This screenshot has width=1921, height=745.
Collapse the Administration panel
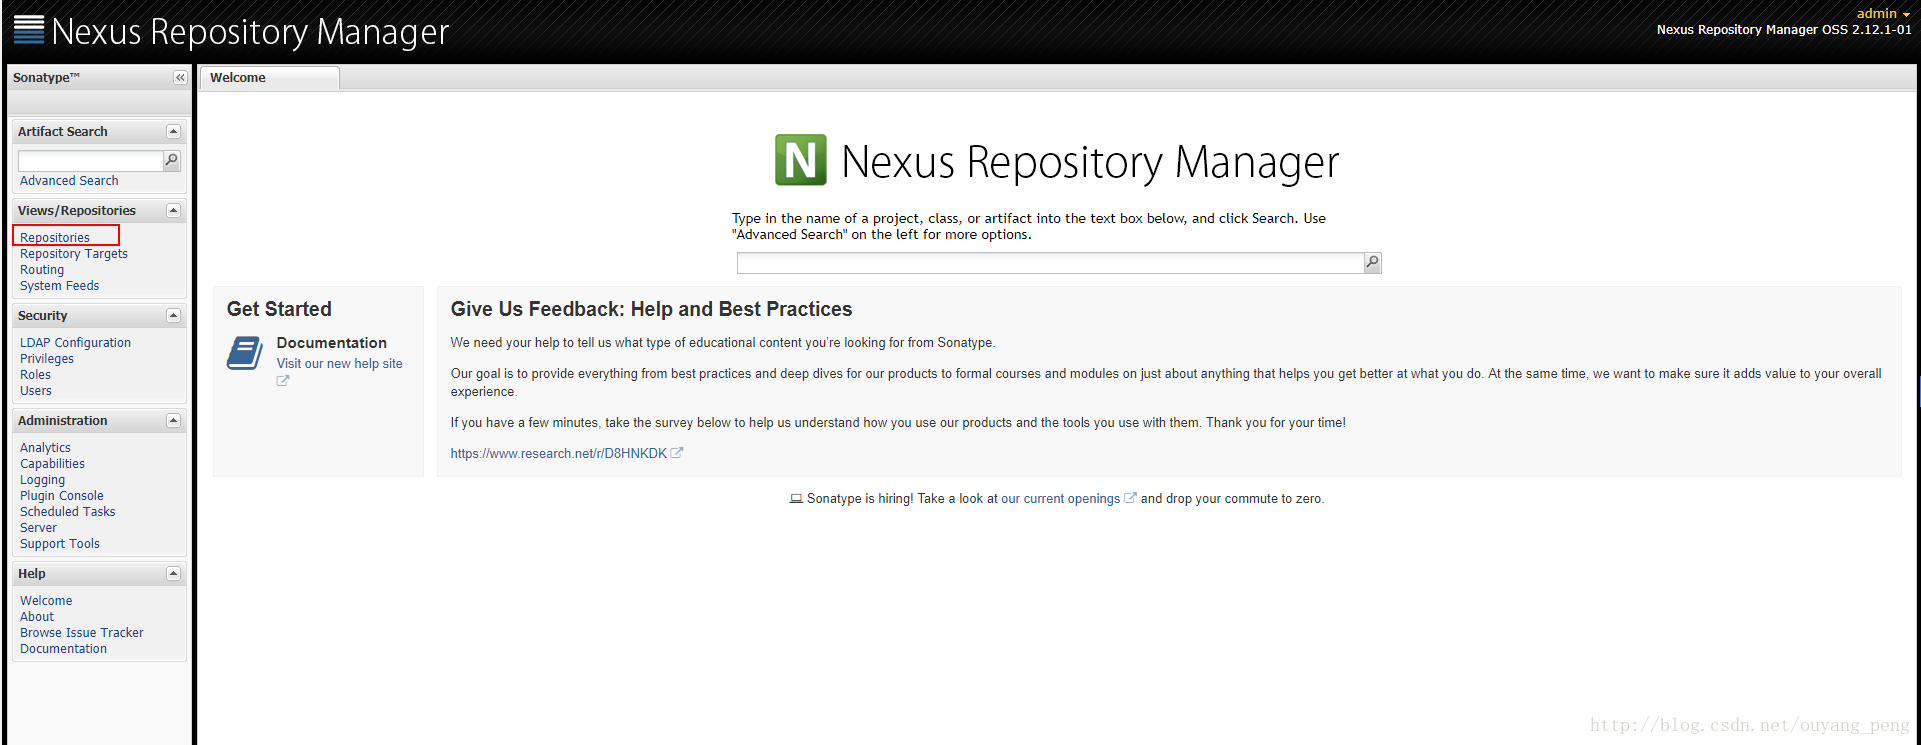173,421
